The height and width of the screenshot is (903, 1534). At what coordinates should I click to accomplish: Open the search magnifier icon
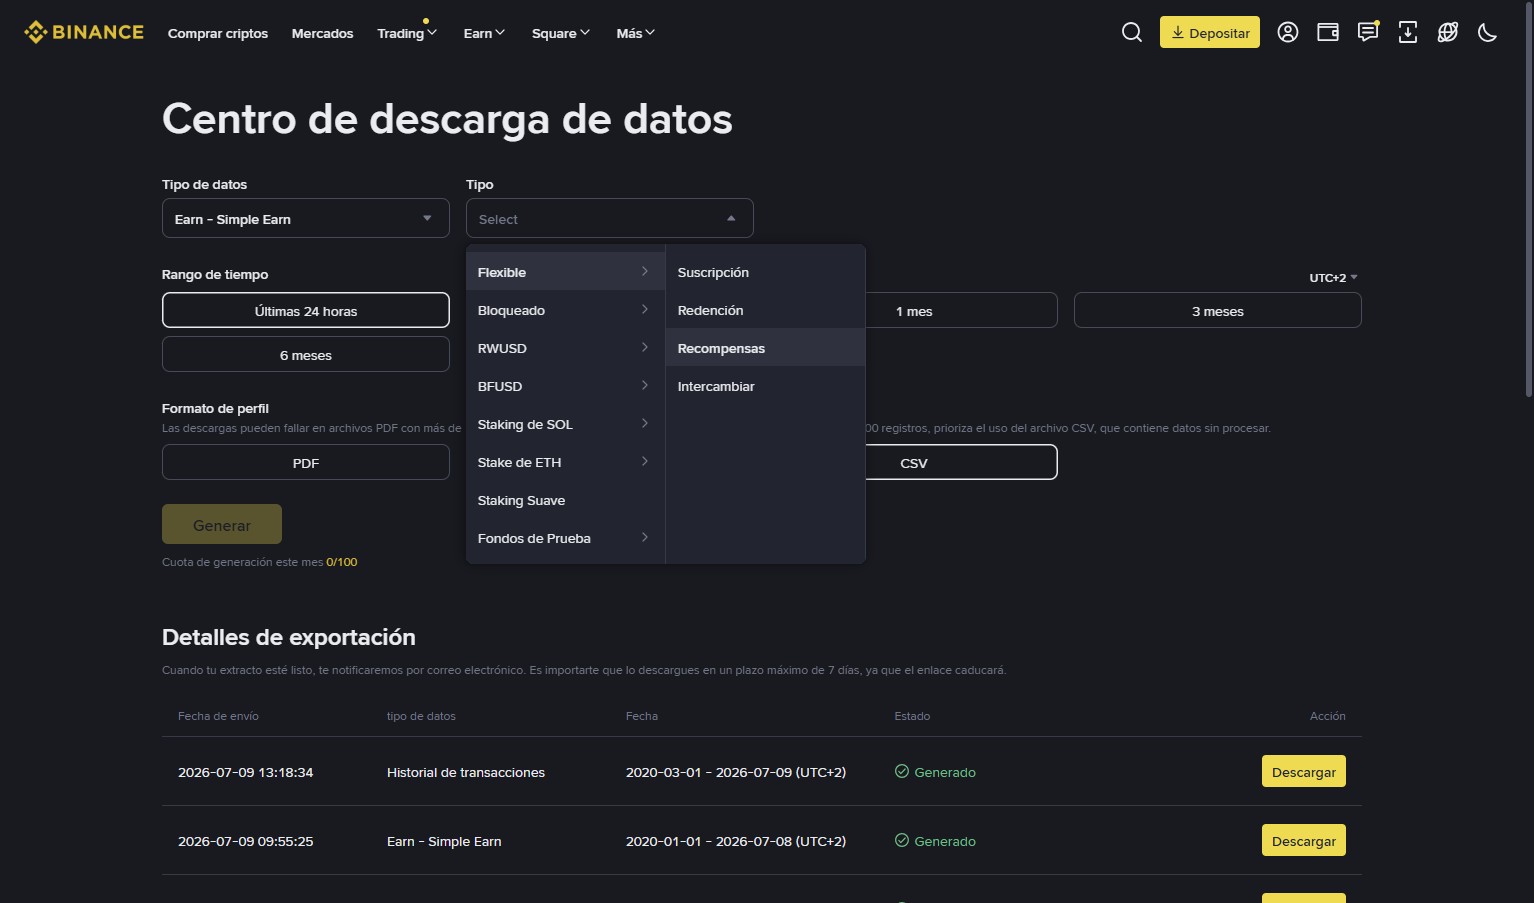[1132, 32]
